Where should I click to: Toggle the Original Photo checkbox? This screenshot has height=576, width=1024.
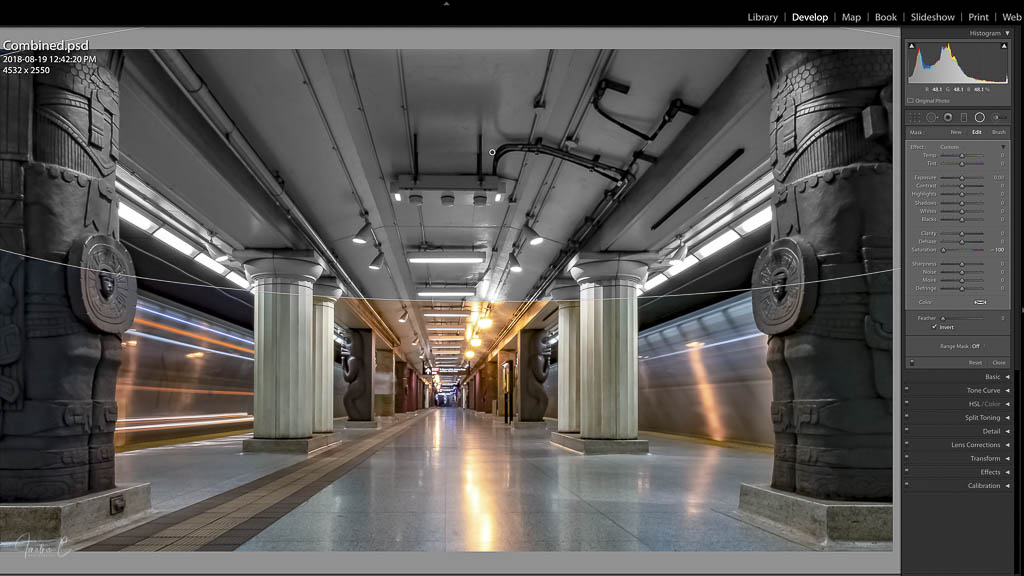tap(910, 101)
